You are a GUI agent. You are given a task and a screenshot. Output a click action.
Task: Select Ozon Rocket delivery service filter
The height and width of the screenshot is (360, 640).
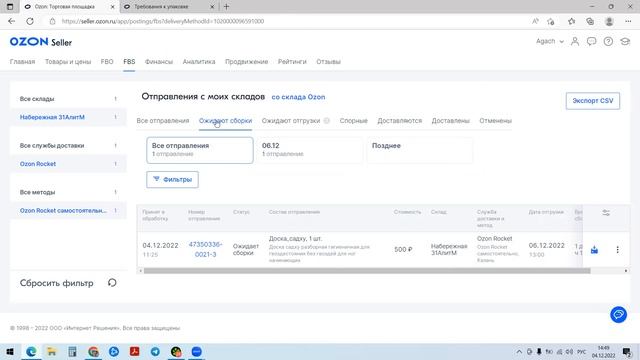coord(68,164)
